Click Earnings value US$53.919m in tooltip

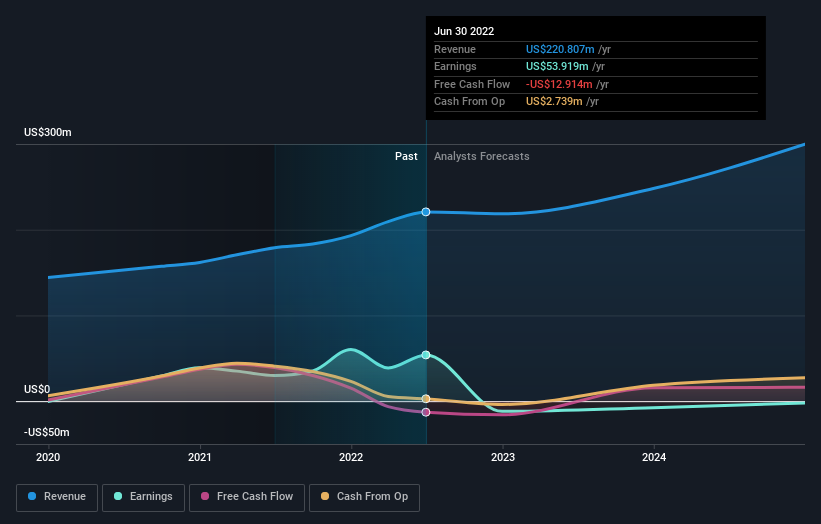click(x=557, y=66)
